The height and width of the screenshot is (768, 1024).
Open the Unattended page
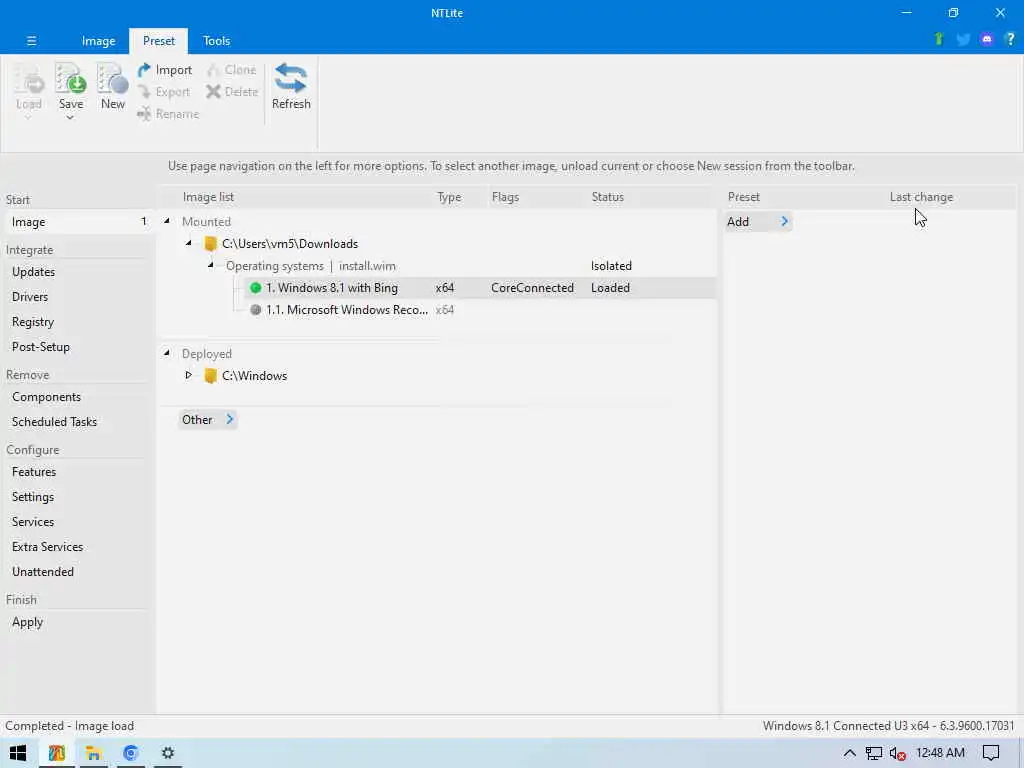[42, 571]
